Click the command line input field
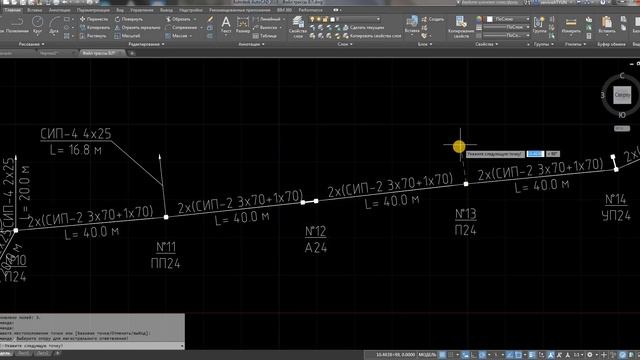The height and width of the screenshot is (360, 640). 90,346
